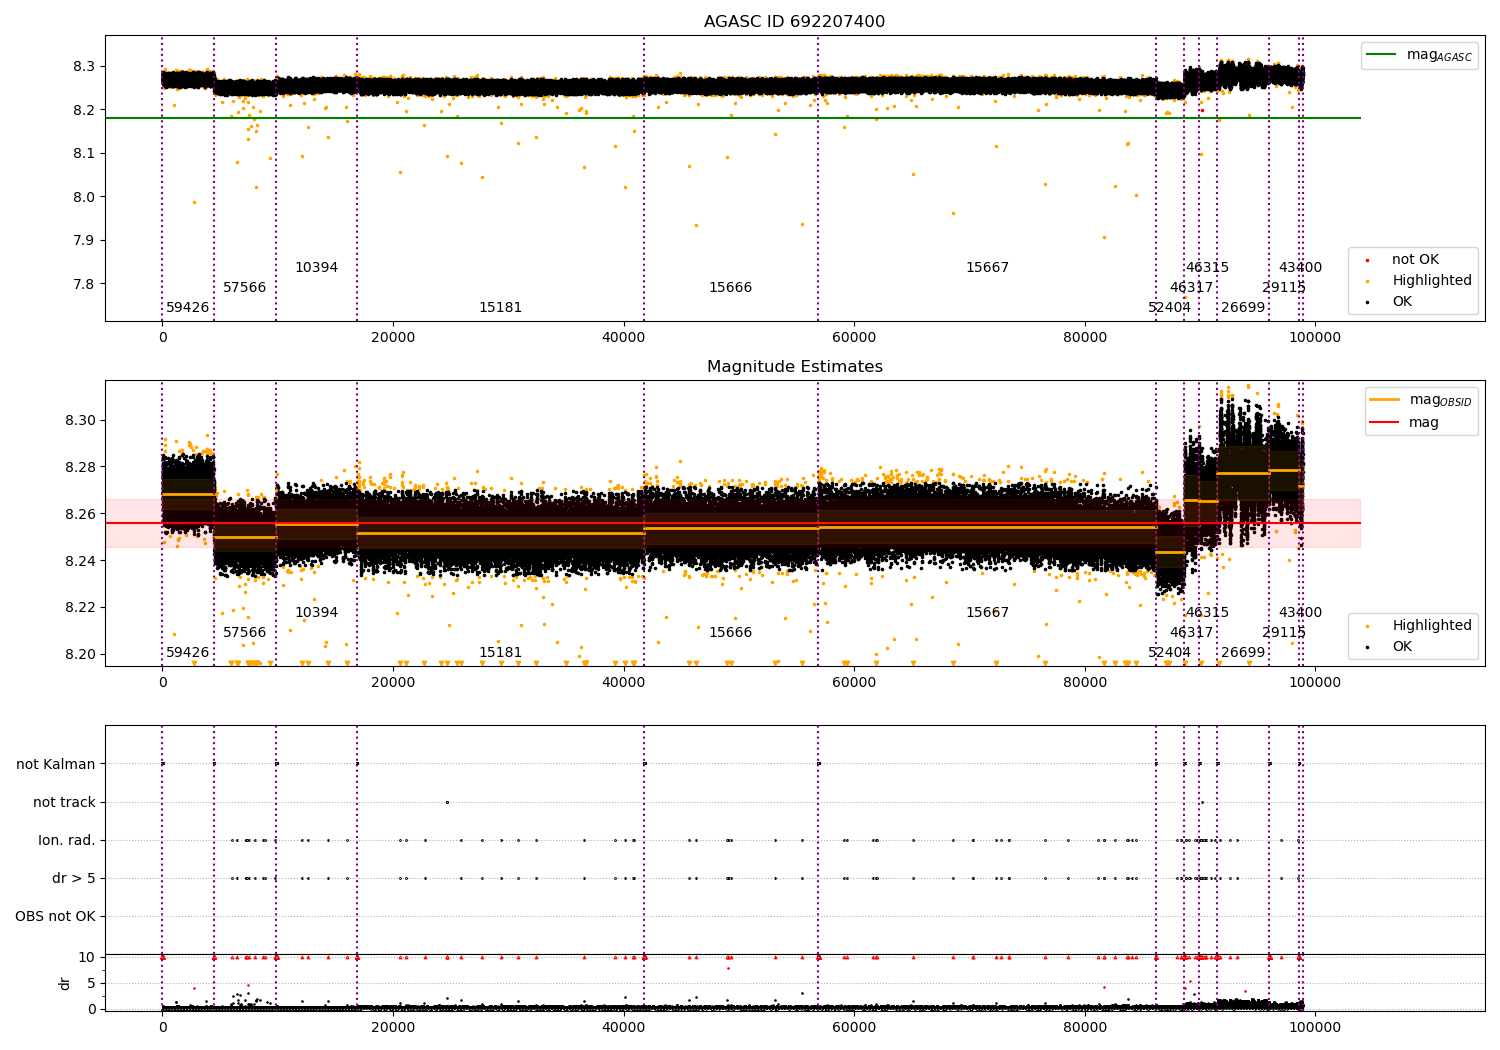
Task: Click OBSID label 59426 in Magnitude Estimates plot
Action: click(188, 653)
